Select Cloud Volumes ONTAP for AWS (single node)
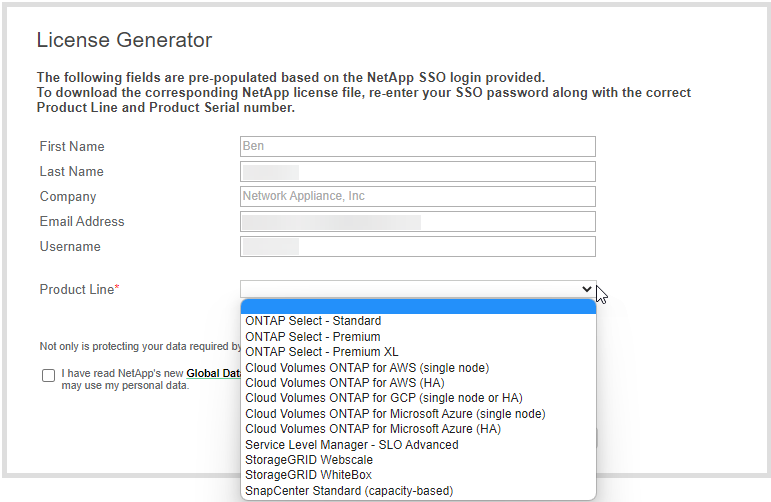Screen dimensions: 771x502 tap(366, 367)
